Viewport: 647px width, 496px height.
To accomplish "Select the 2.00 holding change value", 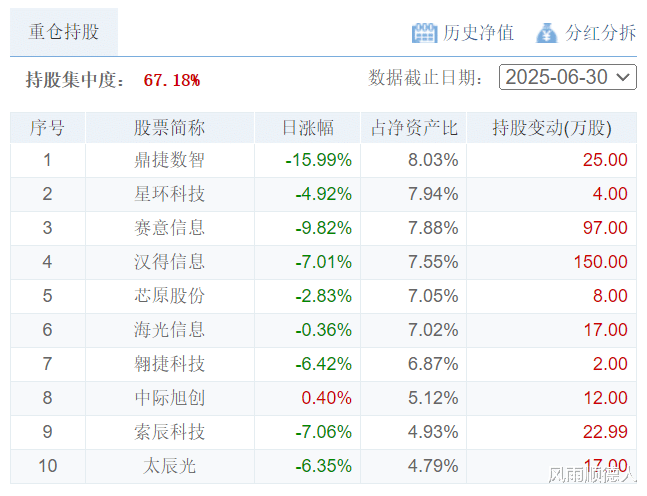I will click(610, 364).
